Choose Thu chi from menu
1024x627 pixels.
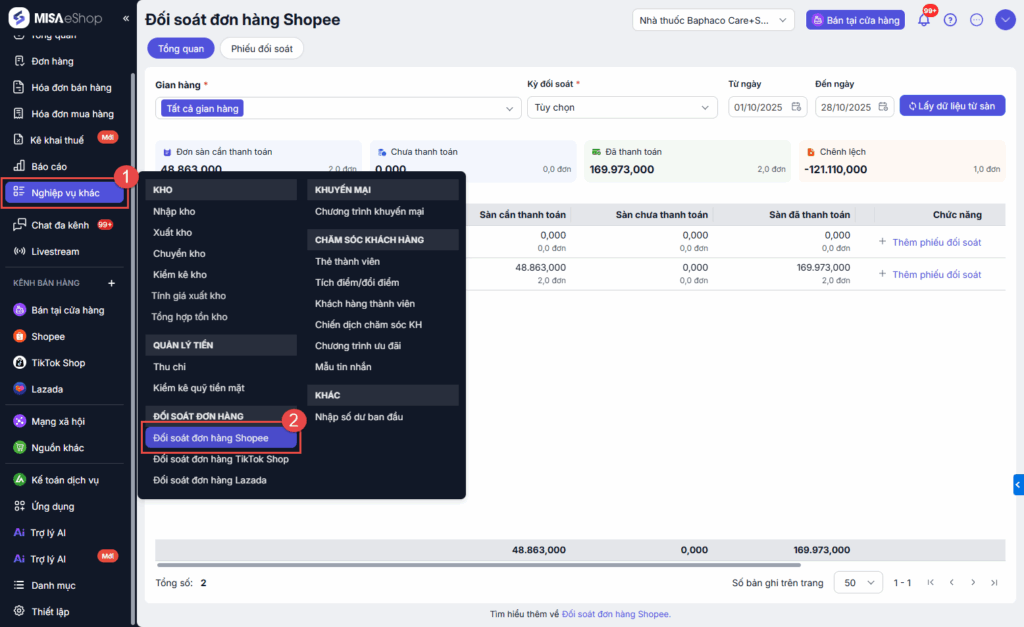click(169, 367)
